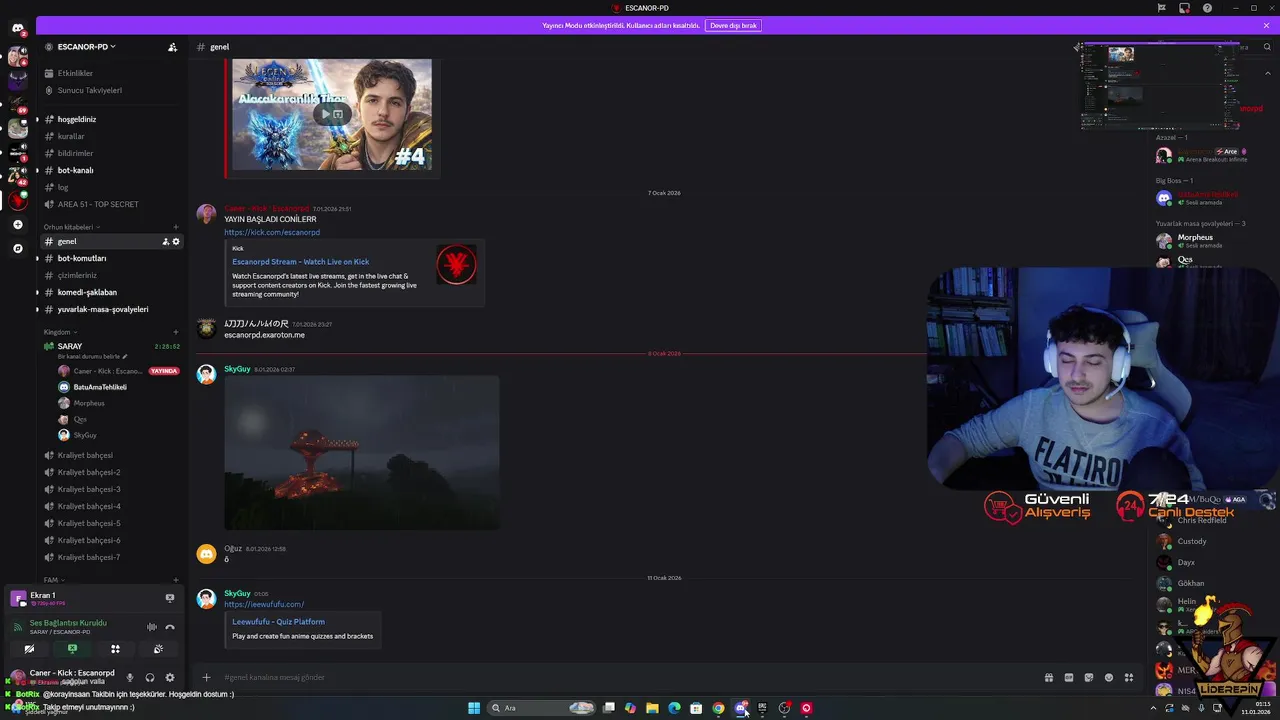The width and height of the screenshot is (1280, 720).
Task: Click invite icon on genel channel
Action: coord(166,242)
